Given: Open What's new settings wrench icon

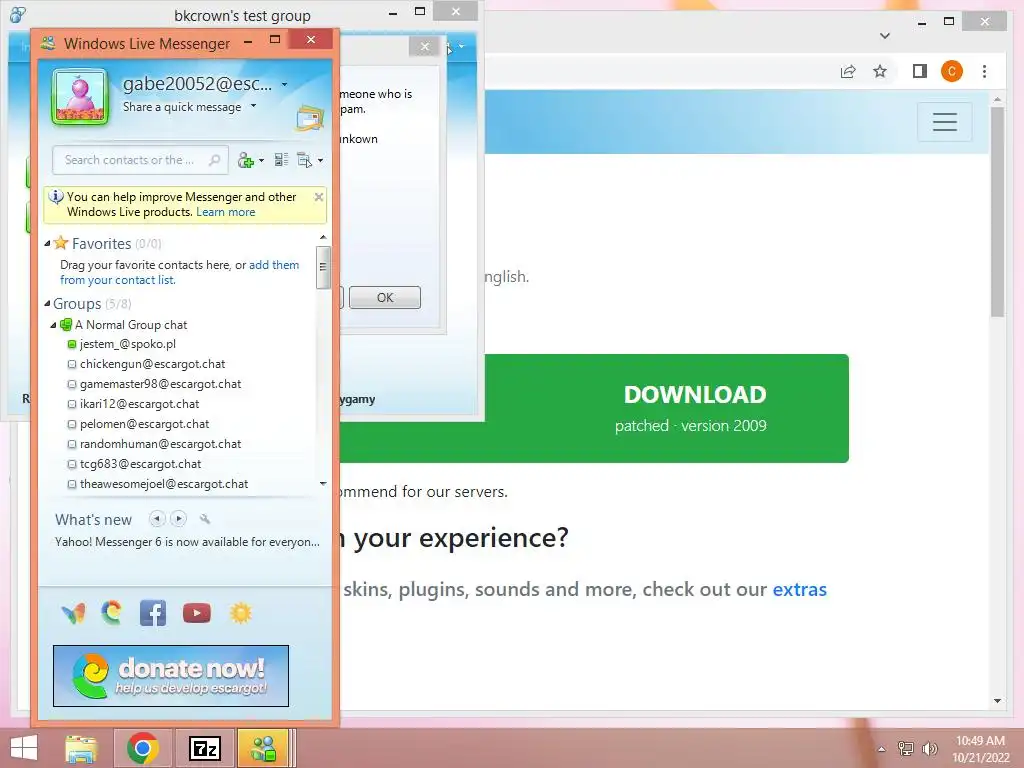Looking at the screenshot, I should pos(204,519).
